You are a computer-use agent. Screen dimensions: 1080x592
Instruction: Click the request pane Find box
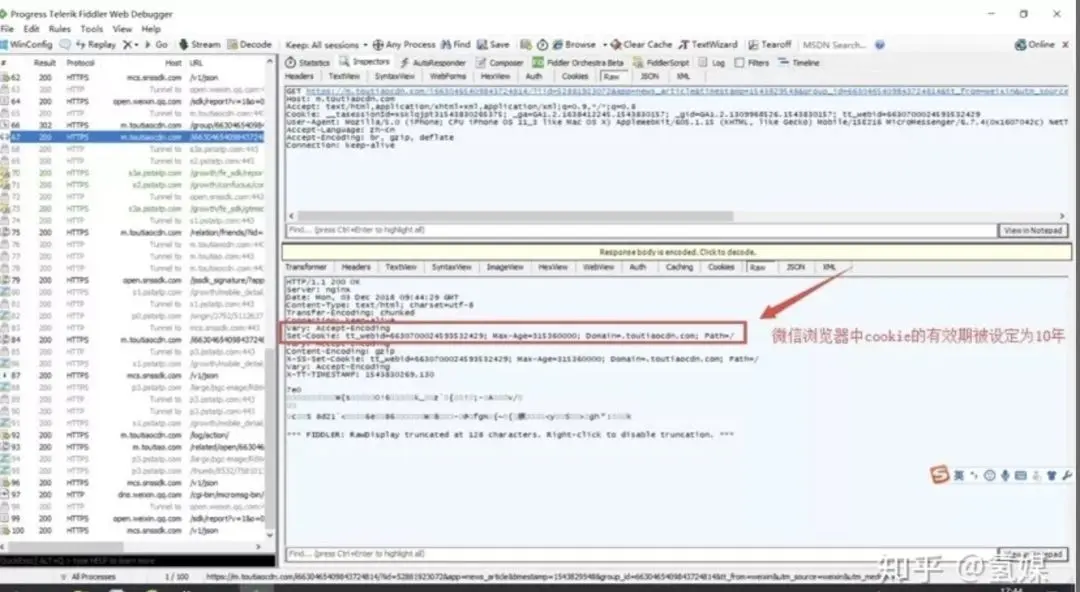(641, 230)
